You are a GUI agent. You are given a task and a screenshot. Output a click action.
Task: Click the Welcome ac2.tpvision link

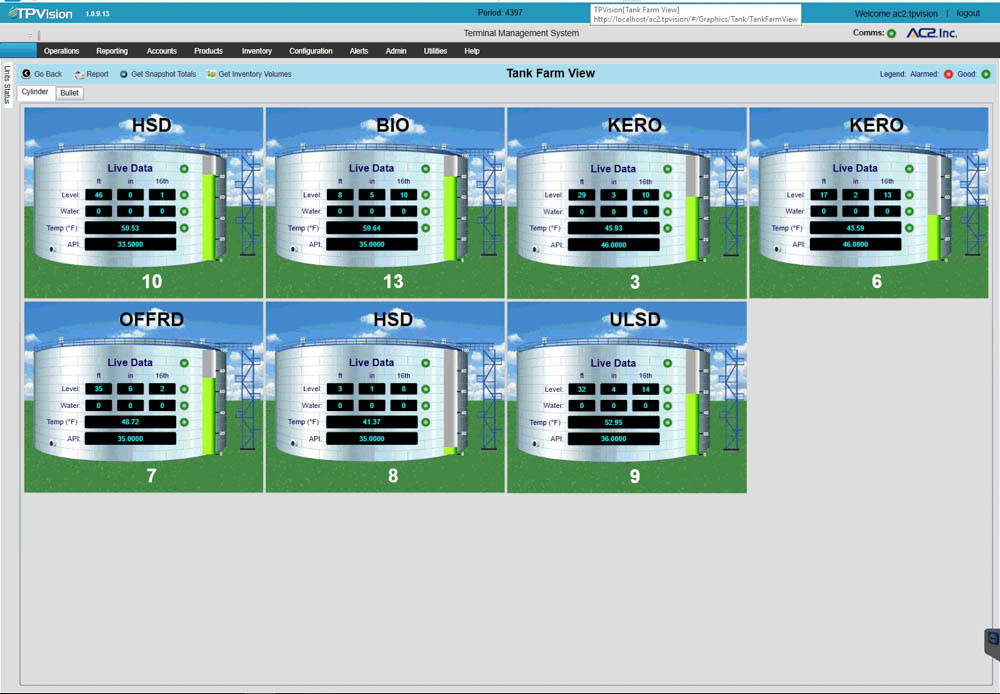tap(896, 12)
